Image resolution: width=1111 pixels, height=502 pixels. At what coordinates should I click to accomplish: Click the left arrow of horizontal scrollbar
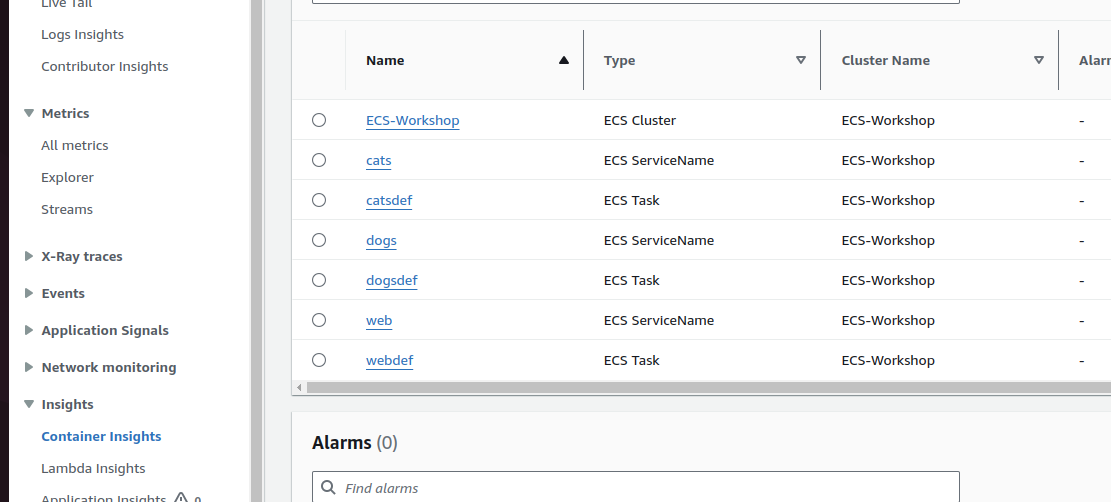[299, 387]
